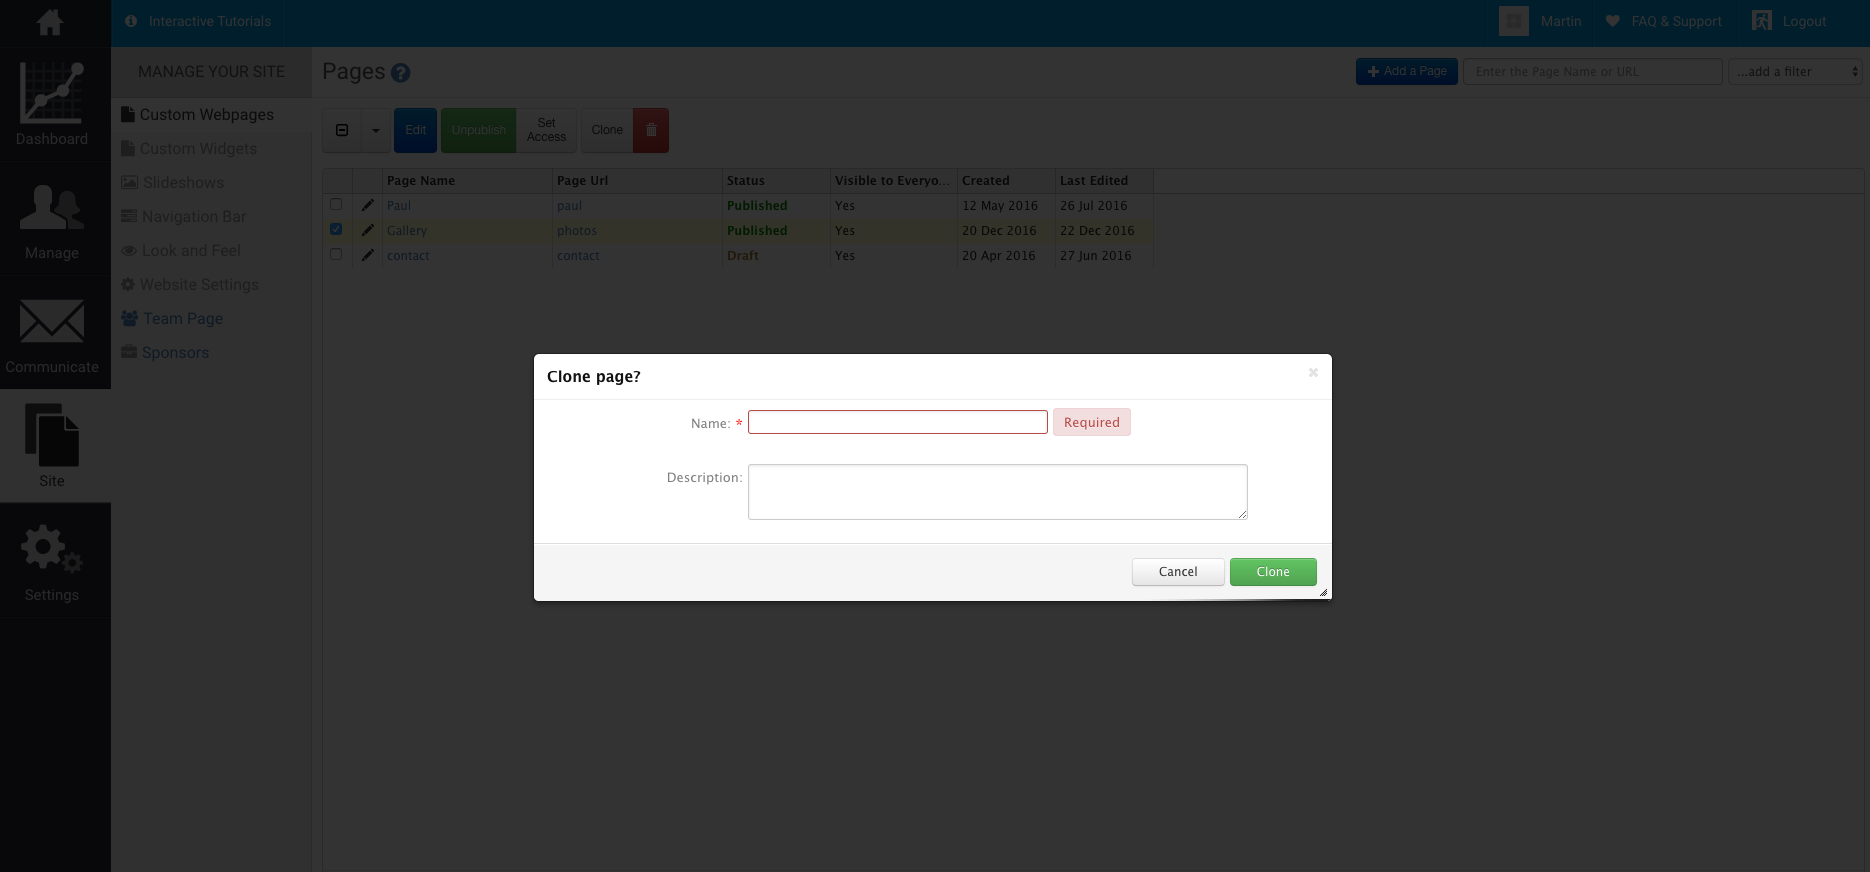1870x872 pixels.
Task: Click the select-all toggle box in toolbar
Action: click(342, 130)
